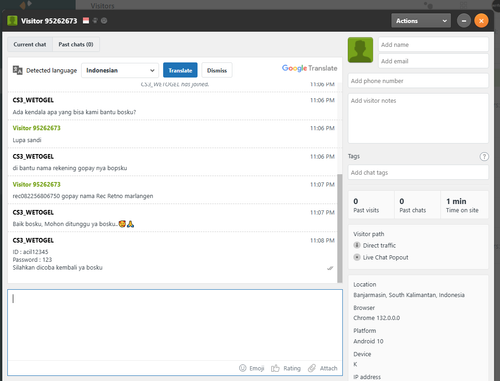
Task: Open the Tags help question mark icon
Action: [484, 156]
